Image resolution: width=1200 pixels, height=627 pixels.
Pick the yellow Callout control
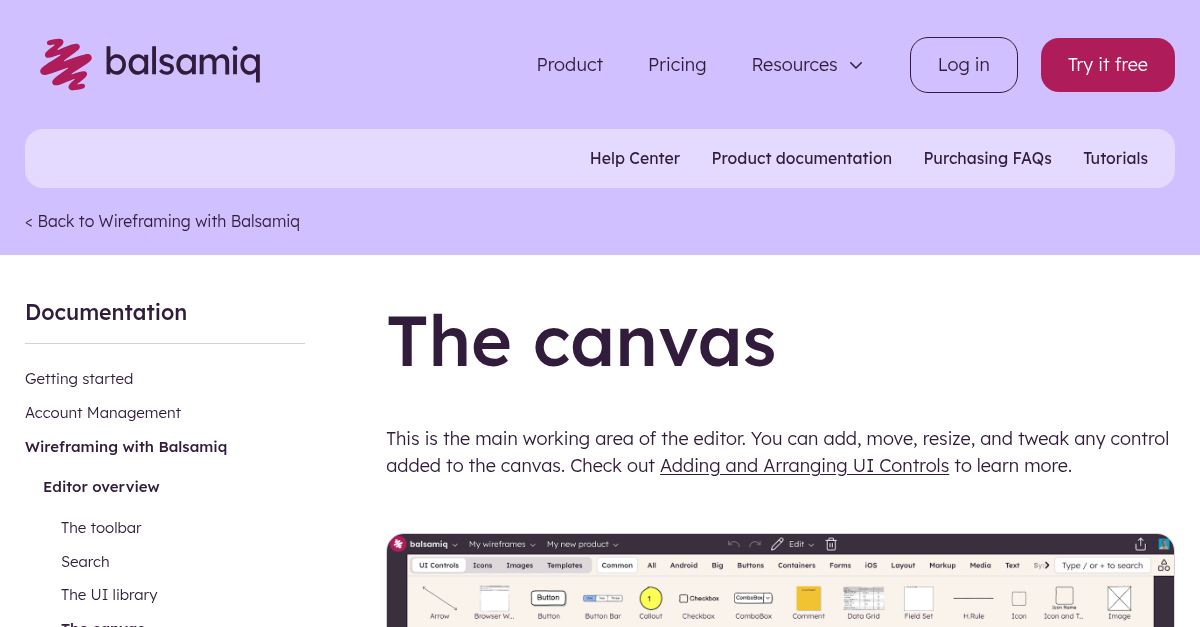click(x=649, y=599)
